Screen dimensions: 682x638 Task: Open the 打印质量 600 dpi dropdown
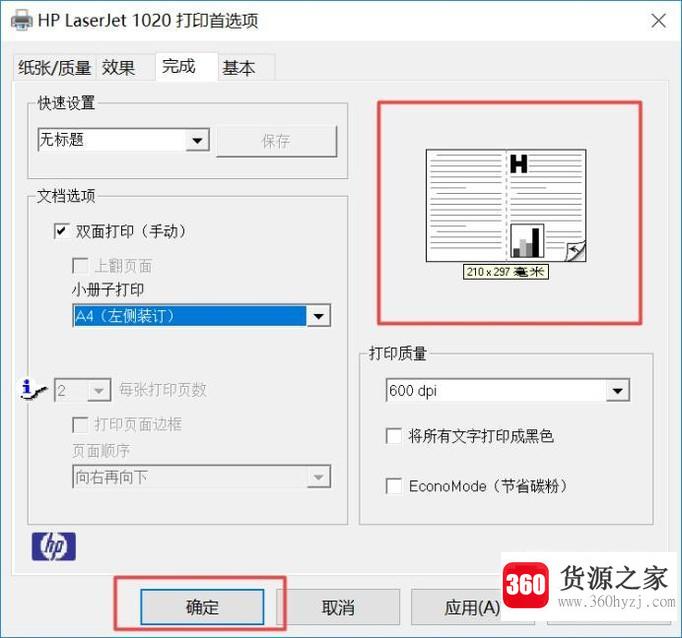508,390
